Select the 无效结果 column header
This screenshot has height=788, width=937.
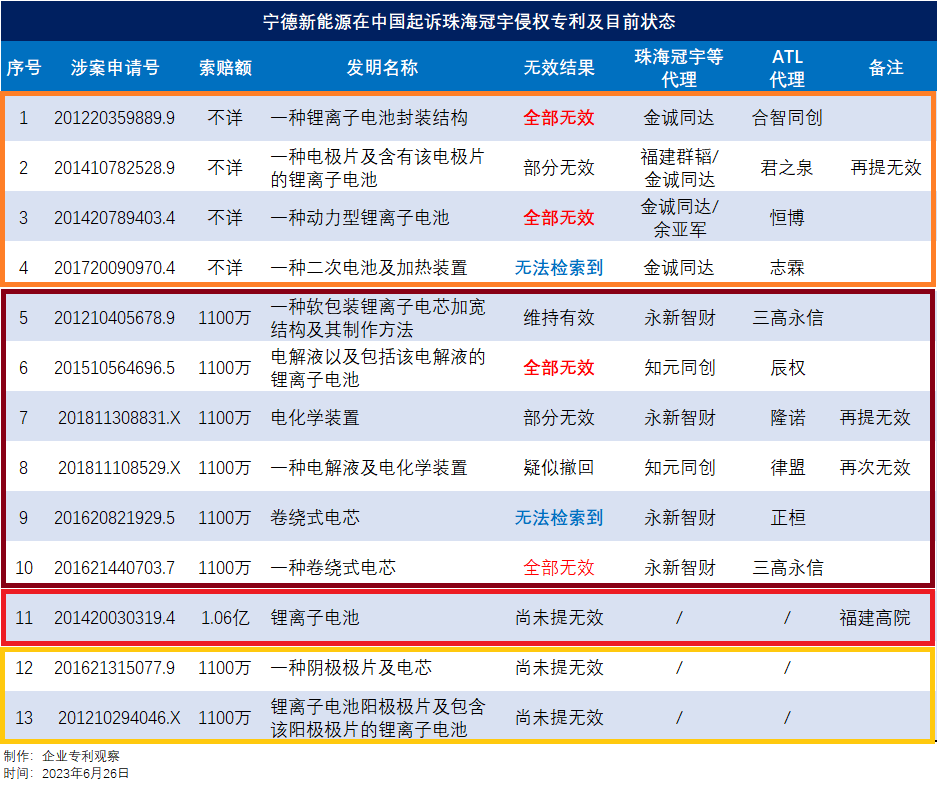[x=559, y=68]
